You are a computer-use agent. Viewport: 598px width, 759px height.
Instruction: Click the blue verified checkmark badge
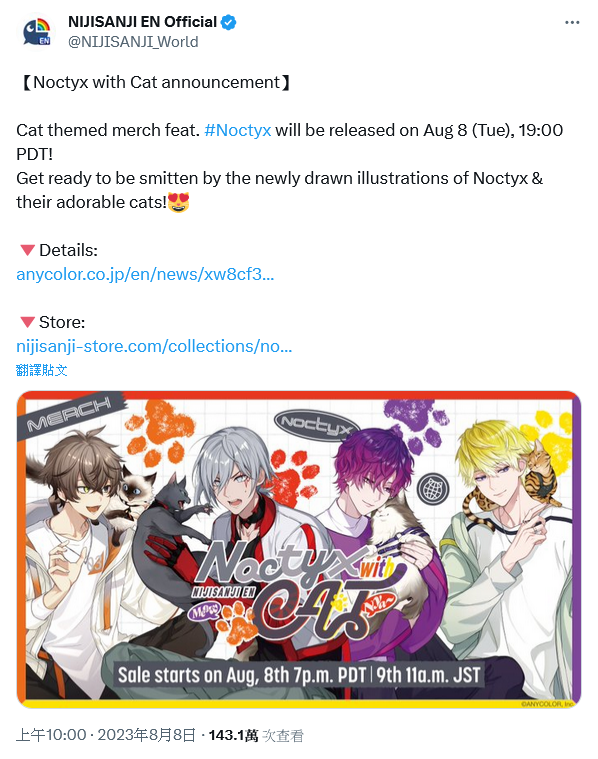[229, 22]
